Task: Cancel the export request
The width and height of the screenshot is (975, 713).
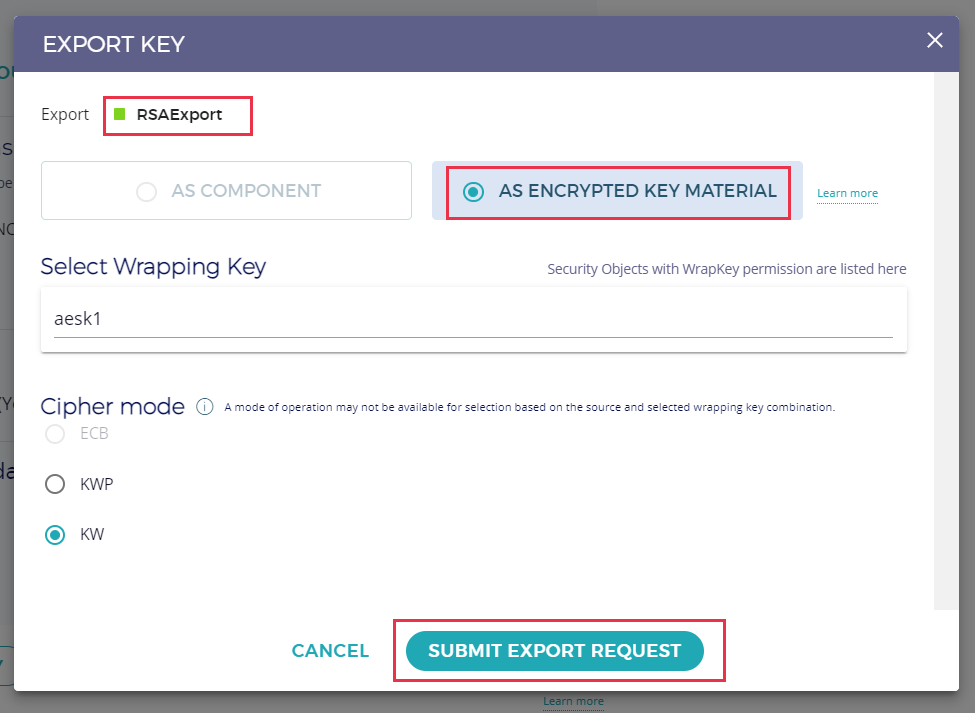Action: 330,651
